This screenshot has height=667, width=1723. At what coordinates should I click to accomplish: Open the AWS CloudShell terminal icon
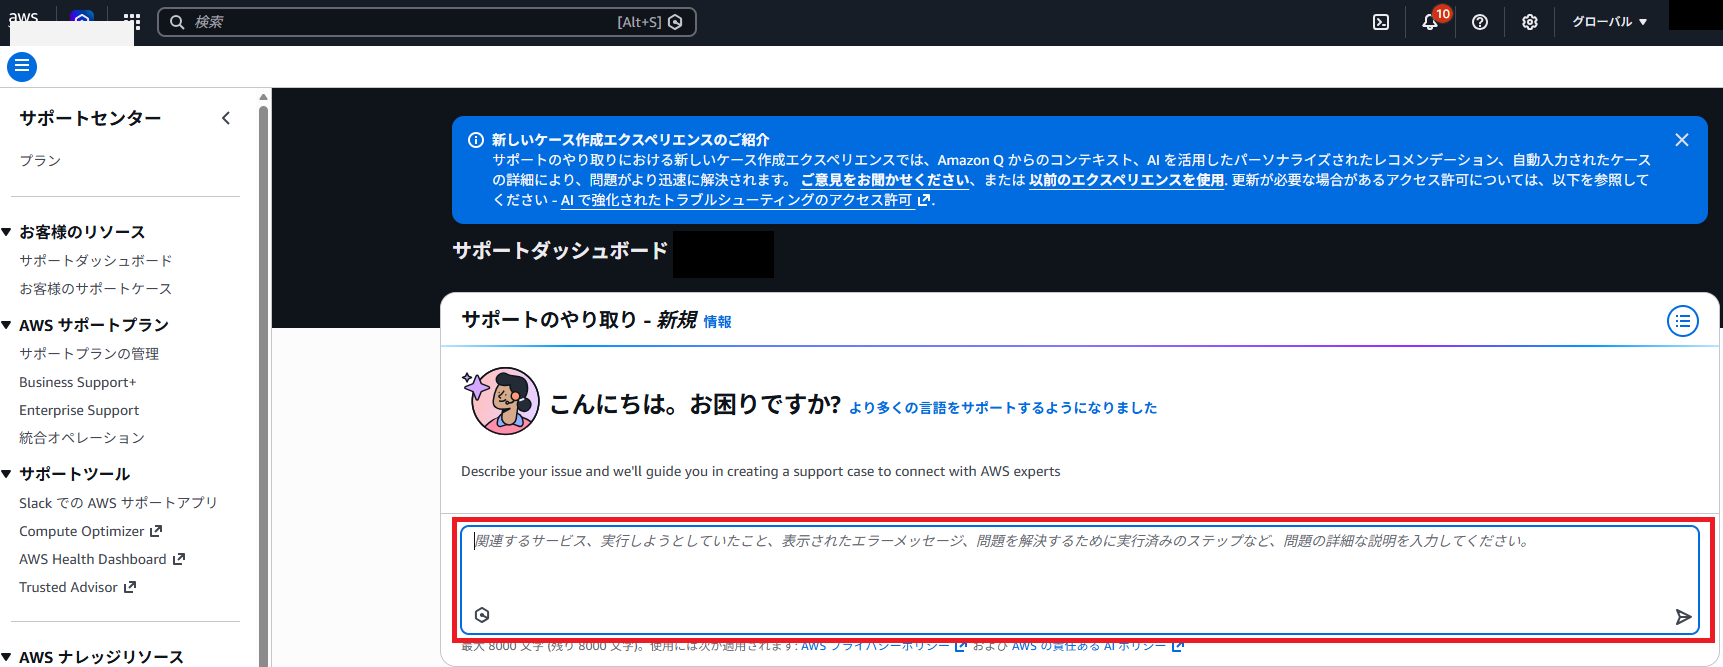[x=1381, y=22]
